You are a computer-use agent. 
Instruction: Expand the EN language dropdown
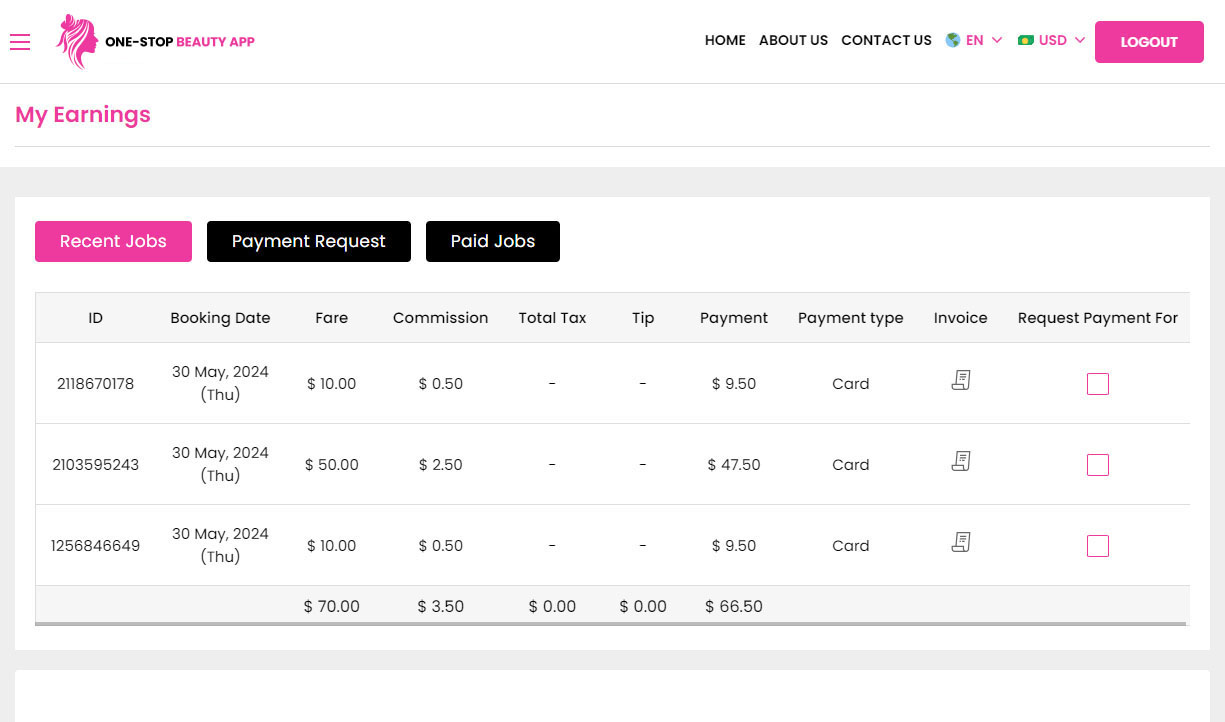(975, 40)
